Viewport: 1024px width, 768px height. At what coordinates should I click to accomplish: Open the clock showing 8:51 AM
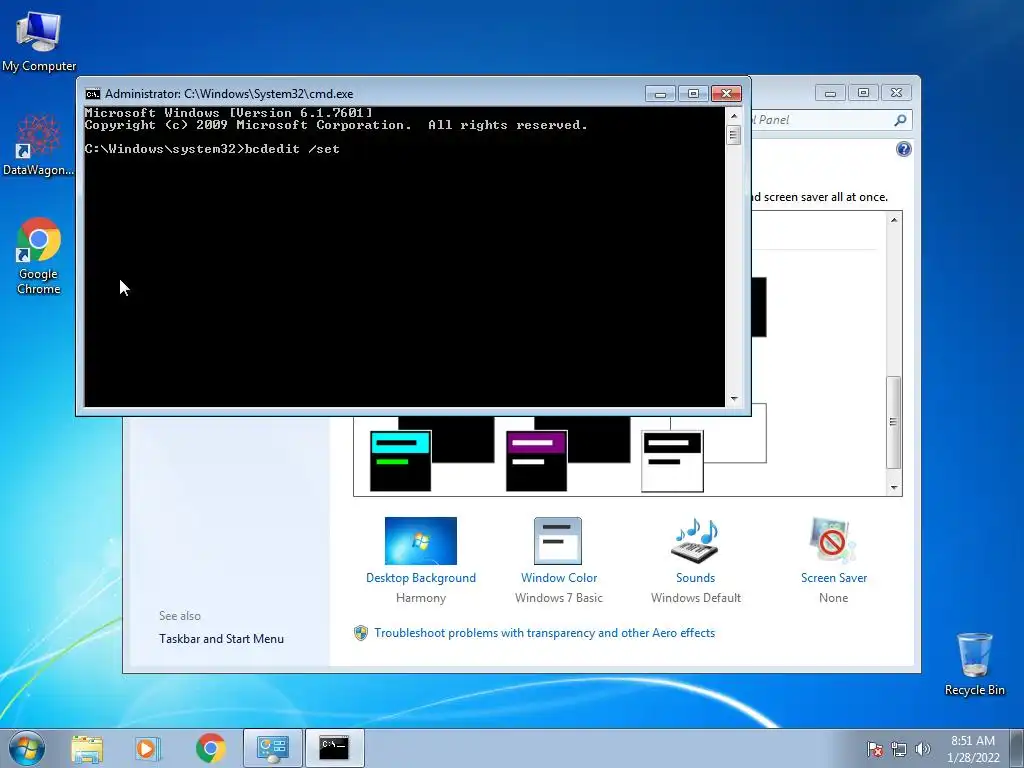[x=972, y=749]
